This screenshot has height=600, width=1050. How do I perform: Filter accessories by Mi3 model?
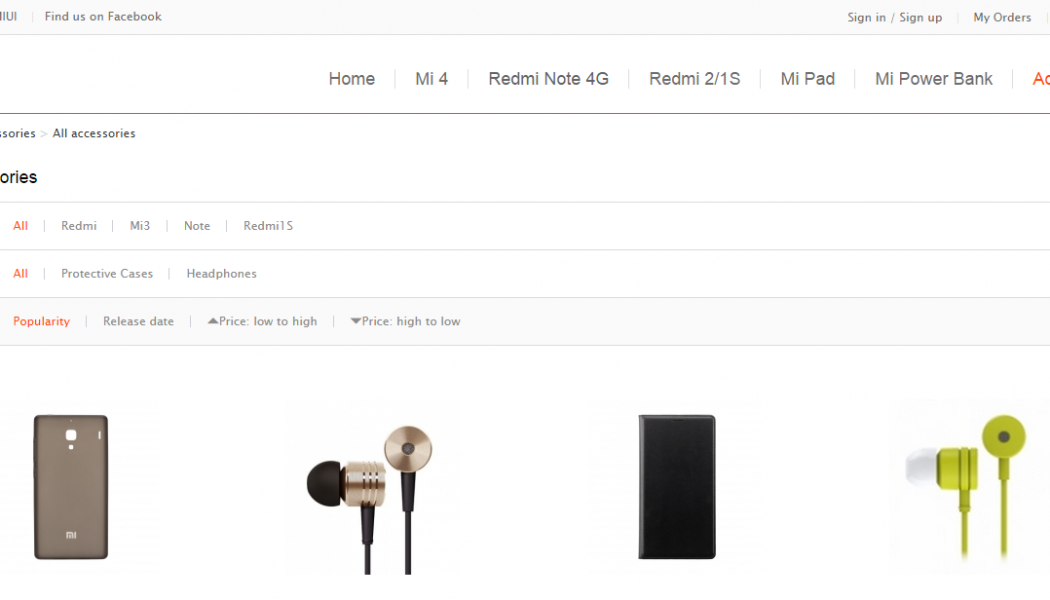[x=140, y=226]
